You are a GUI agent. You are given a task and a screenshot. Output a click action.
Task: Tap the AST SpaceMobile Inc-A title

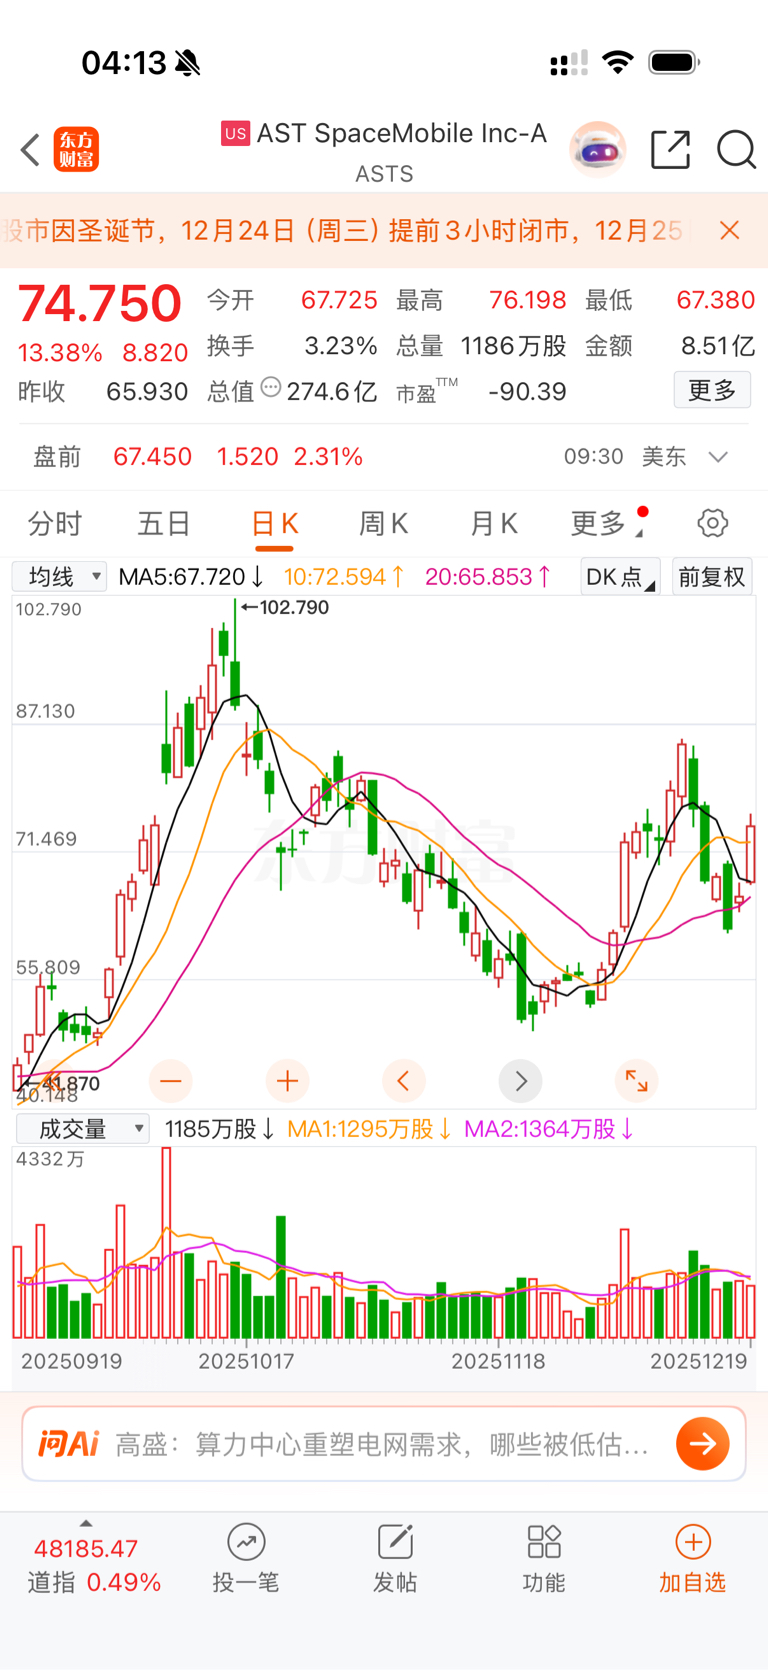(x=401, y=133)
